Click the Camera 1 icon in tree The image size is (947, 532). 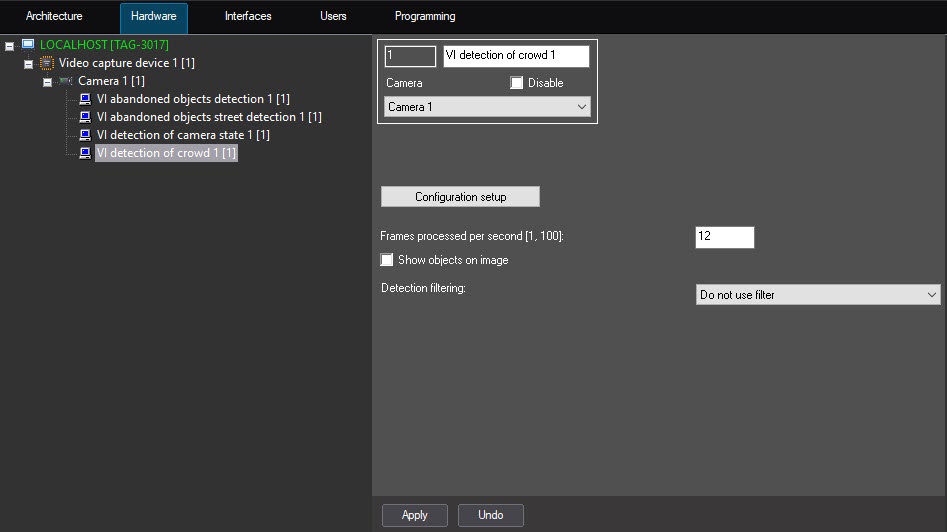tap(66, 81)
